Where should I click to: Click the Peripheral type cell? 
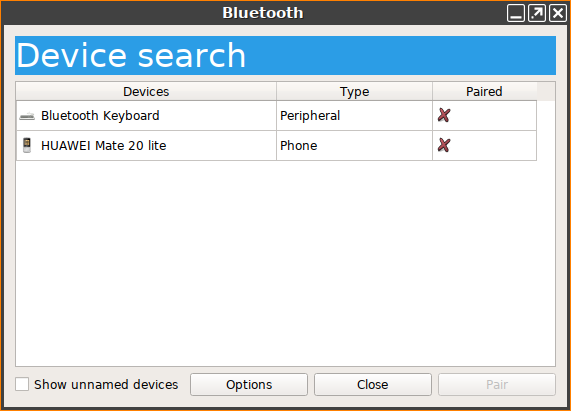point(354,115)
